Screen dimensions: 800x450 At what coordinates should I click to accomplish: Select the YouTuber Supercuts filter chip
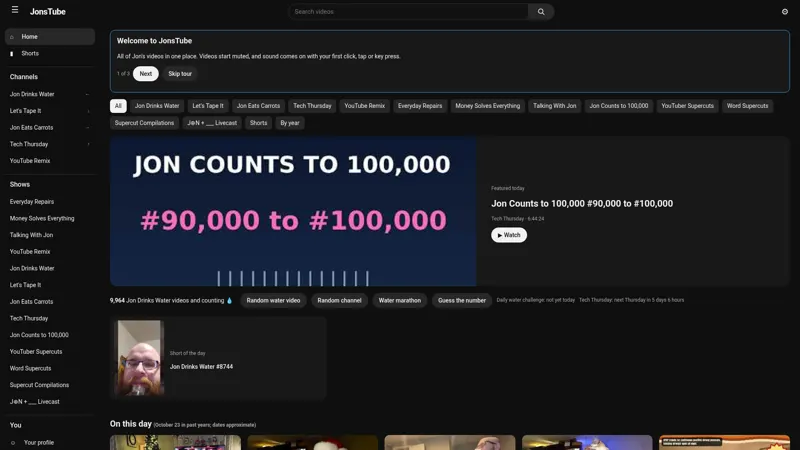[x=687, y=106]
